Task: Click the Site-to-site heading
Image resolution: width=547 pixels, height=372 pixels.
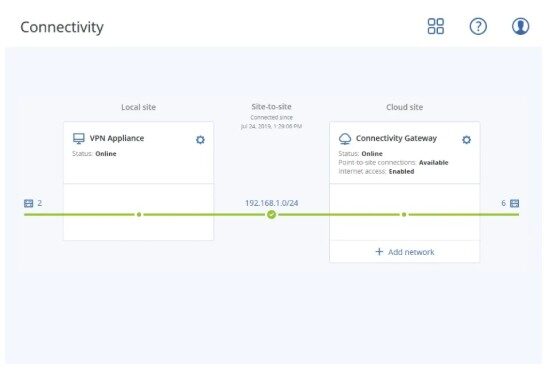Action: pos(271,107)
